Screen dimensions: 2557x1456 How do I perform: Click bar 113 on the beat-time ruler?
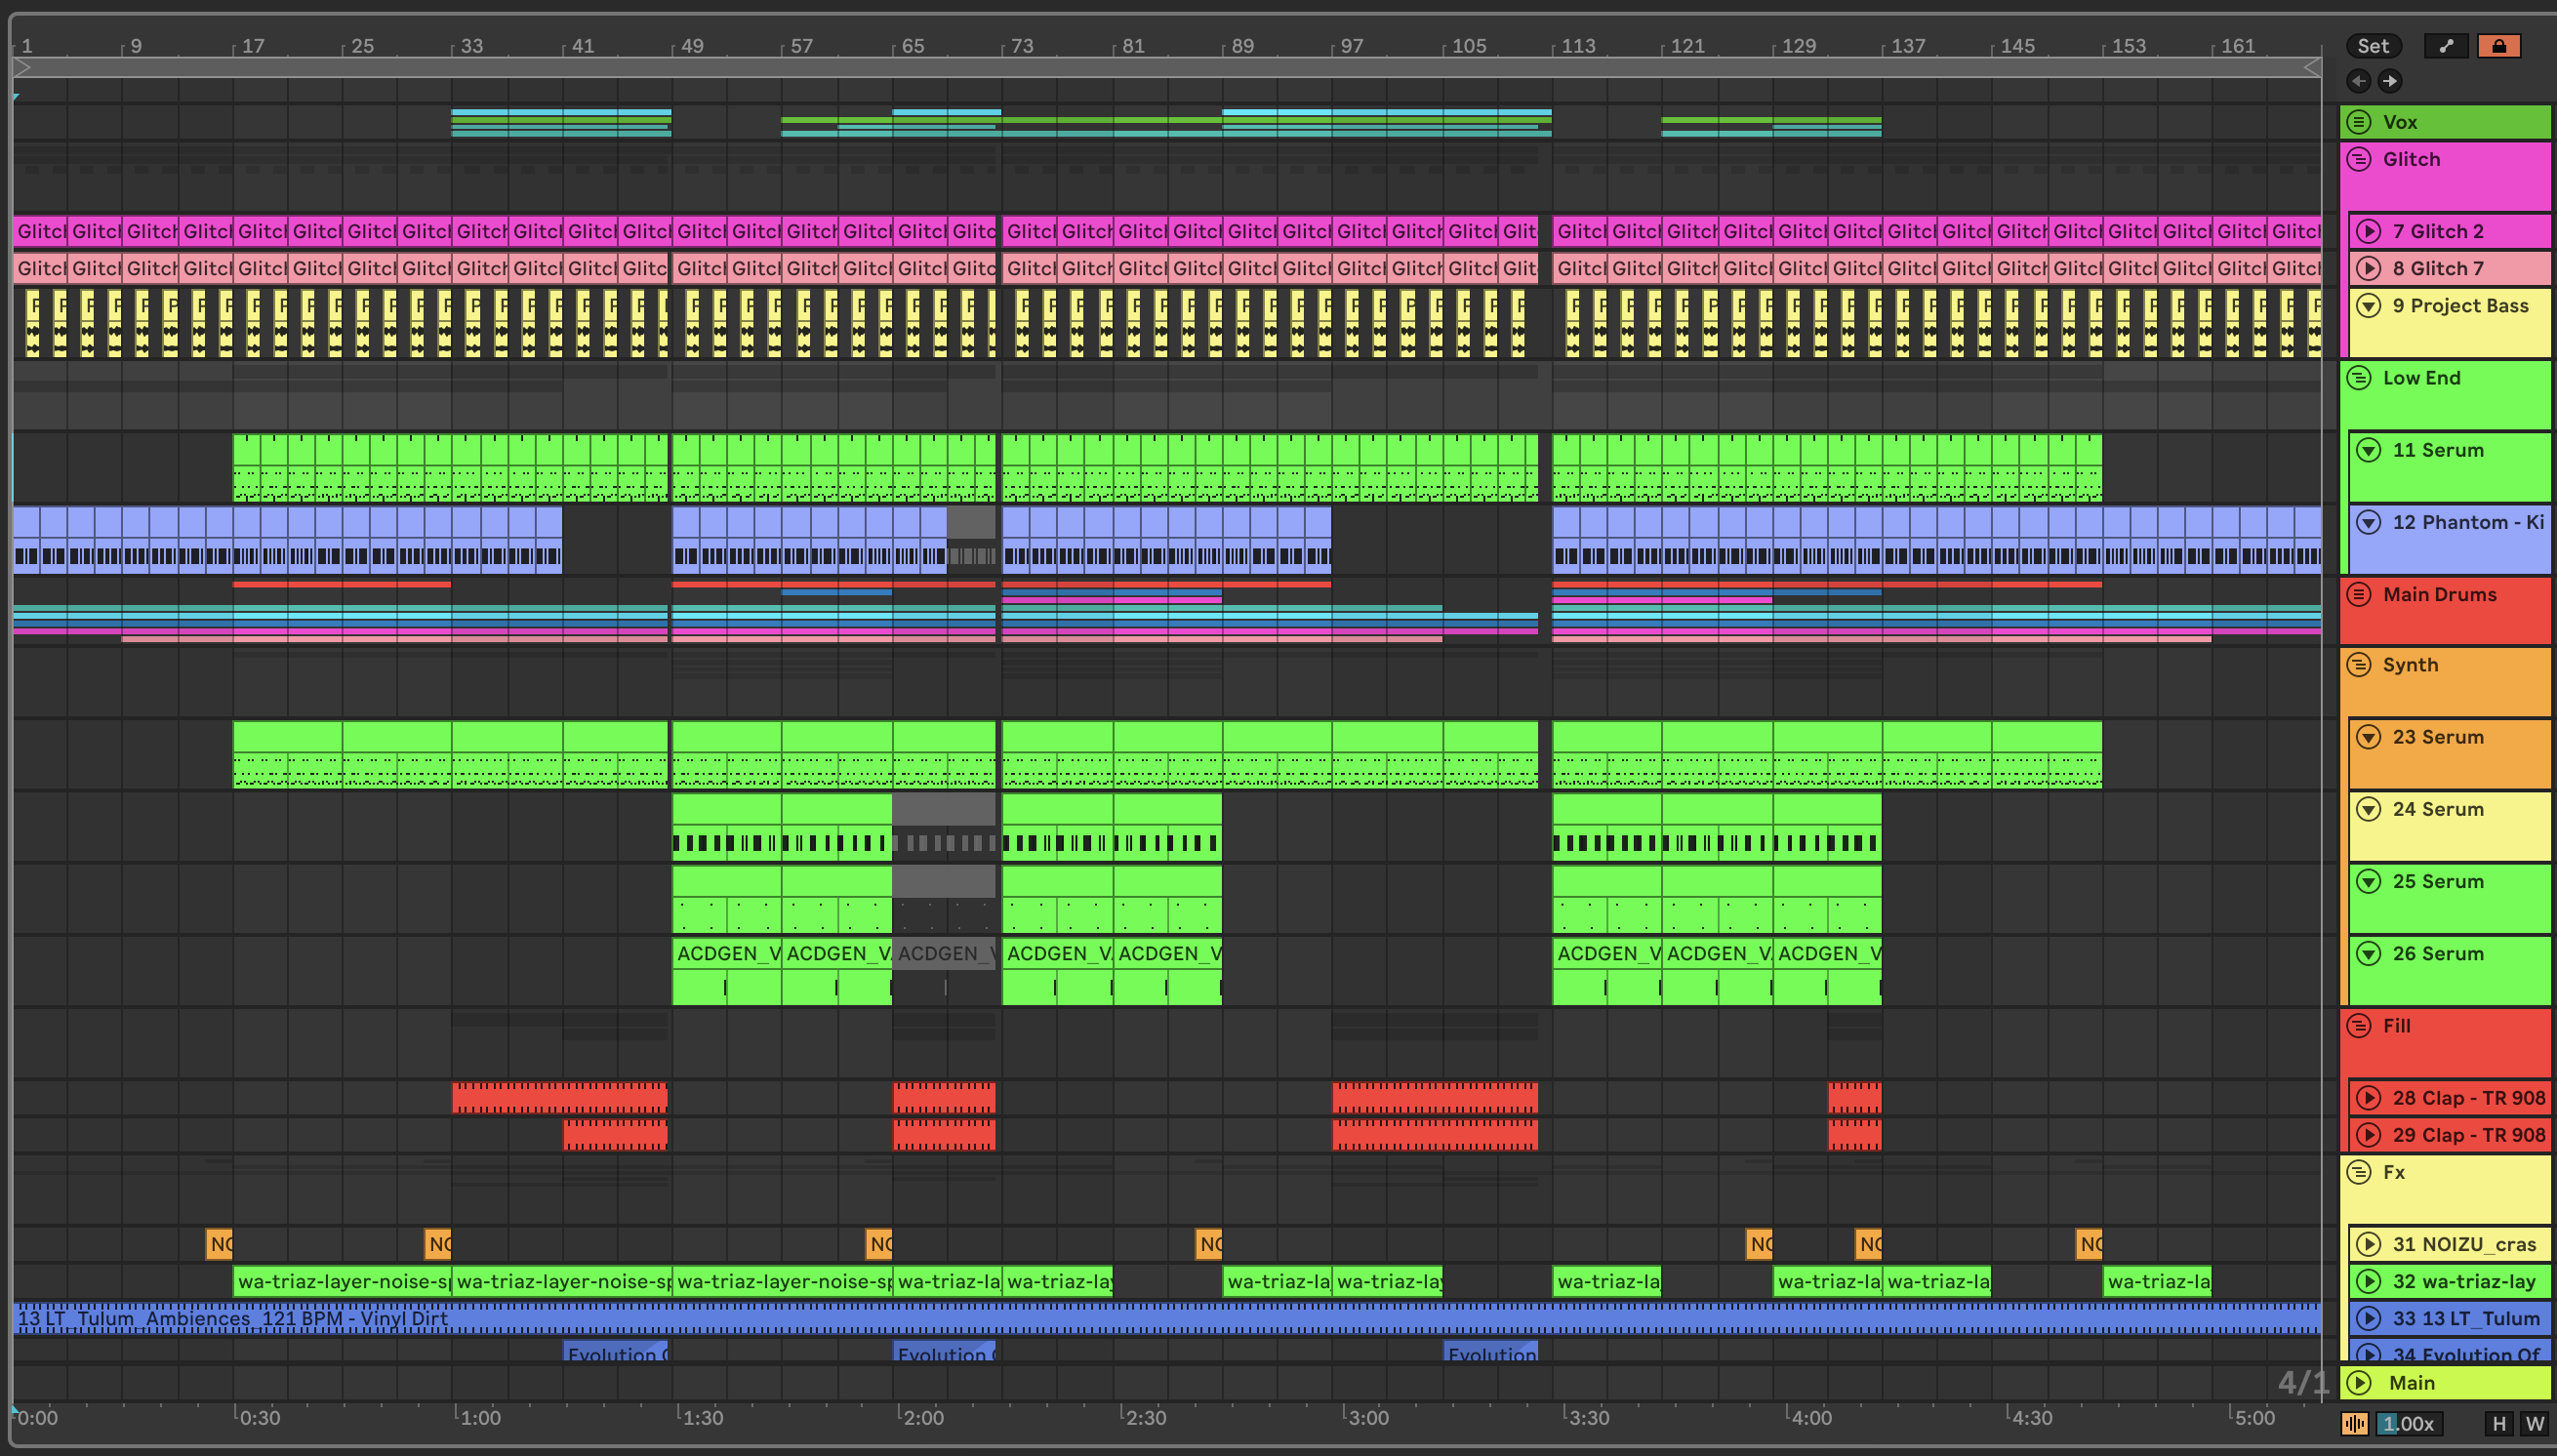click(1577, 46)
